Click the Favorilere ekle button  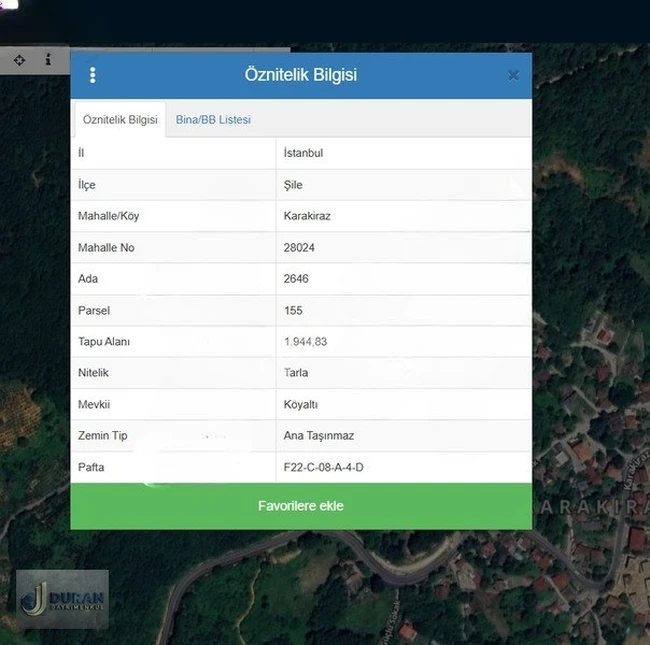[301, 506]
